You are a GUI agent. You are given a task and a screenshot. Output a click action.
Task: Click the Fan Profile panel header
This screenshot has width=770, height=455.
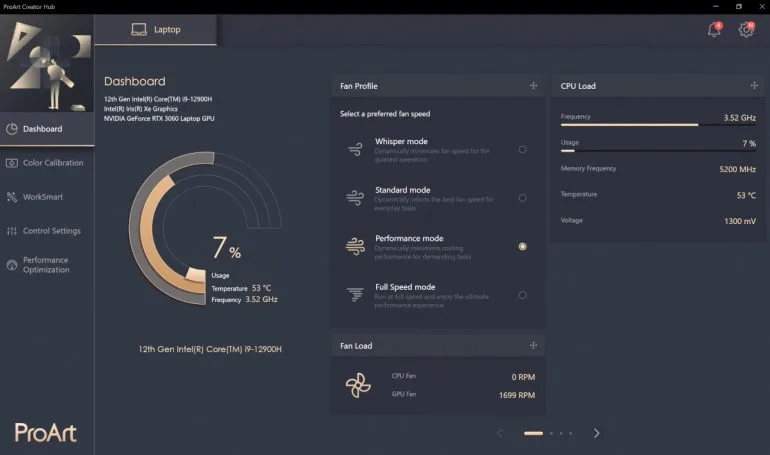438,86
